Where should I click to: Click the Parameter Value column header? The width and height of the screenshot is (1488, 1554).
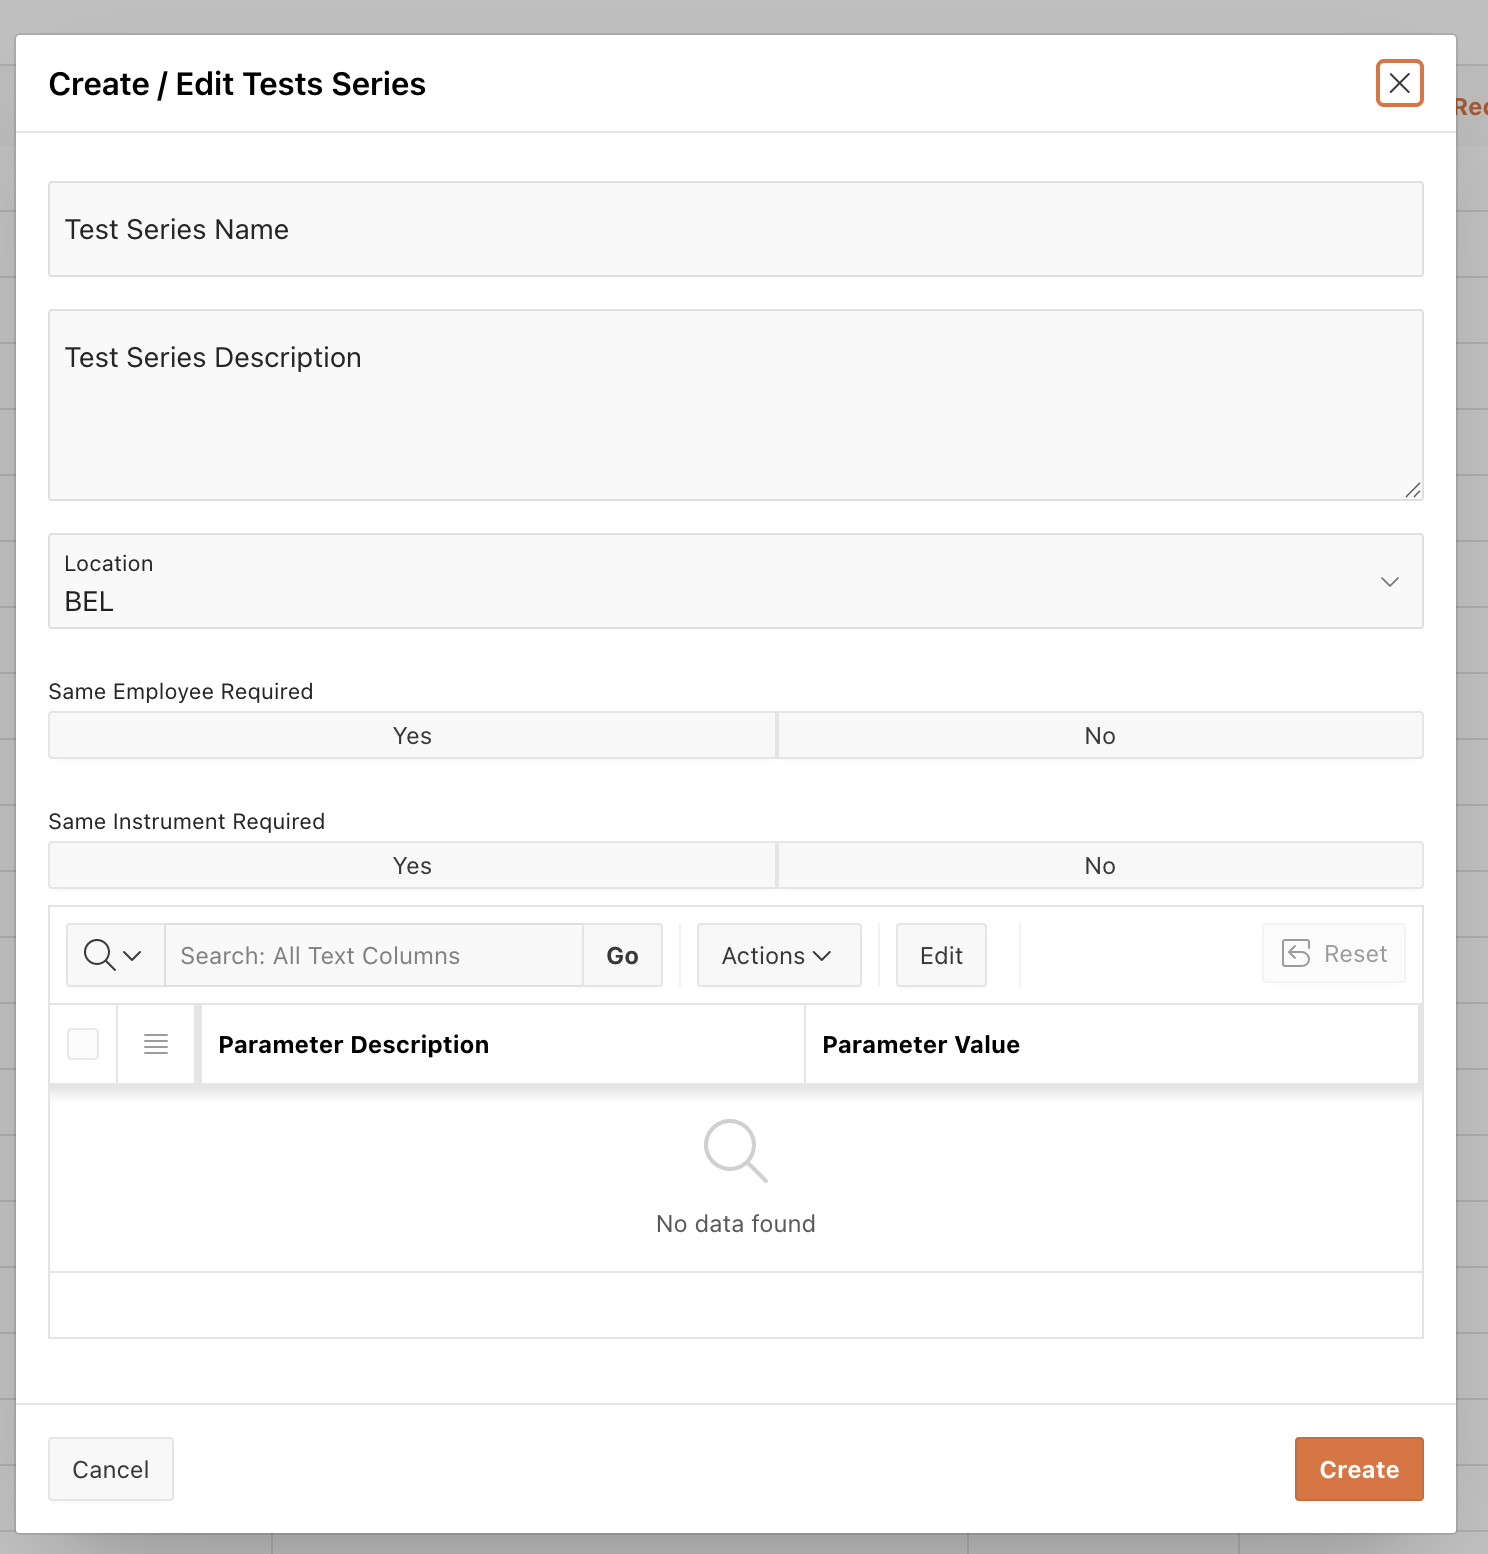pos(920,1044)
